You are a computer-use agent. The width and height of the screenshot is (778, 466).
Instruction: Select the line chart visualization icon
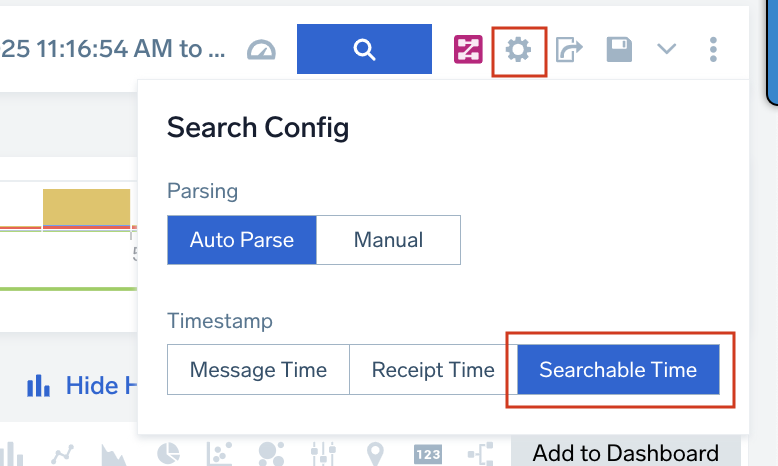point(62,454)
